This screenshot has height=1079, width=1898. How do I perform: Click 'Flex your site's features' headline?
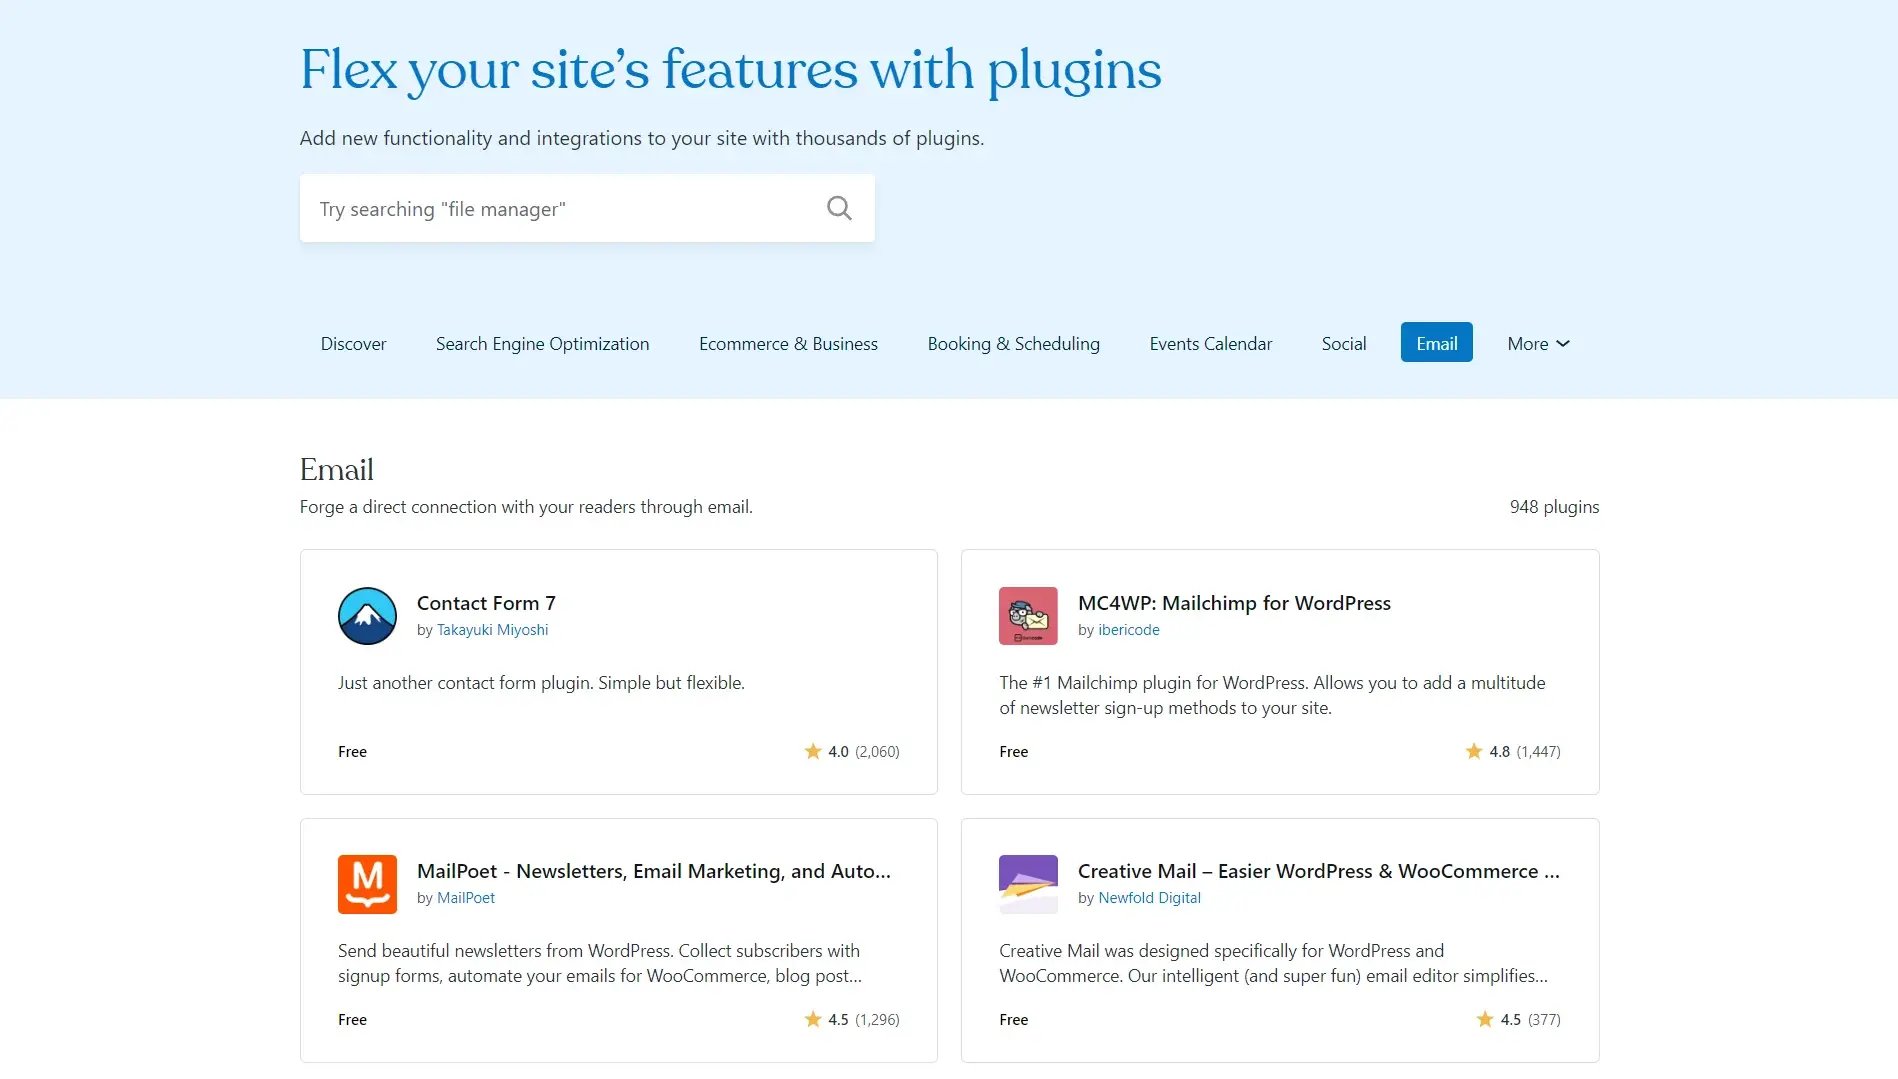click(x=730, y=70)
